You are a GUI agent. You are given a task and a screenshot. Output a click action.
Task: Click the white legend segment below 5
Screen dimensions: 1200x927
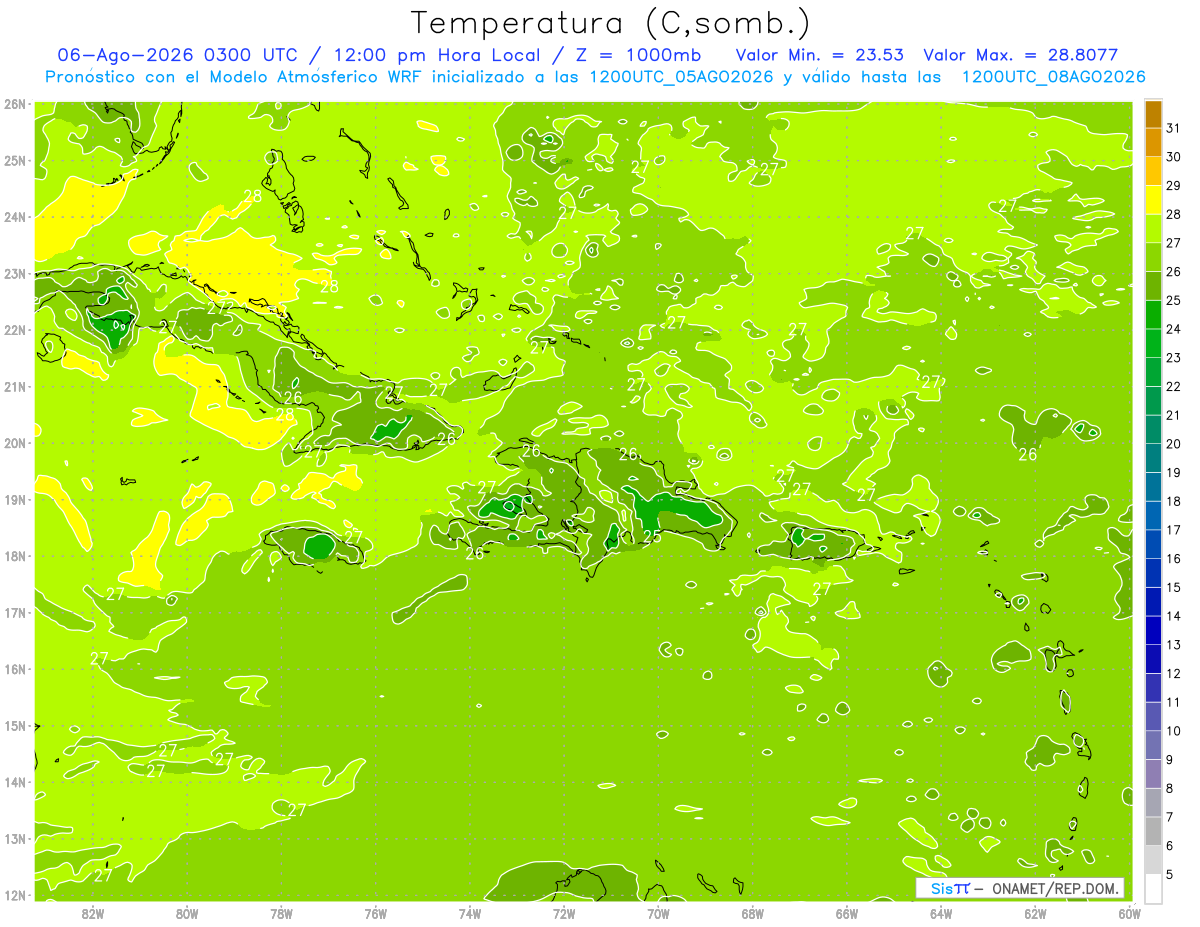coord(1153,888)
